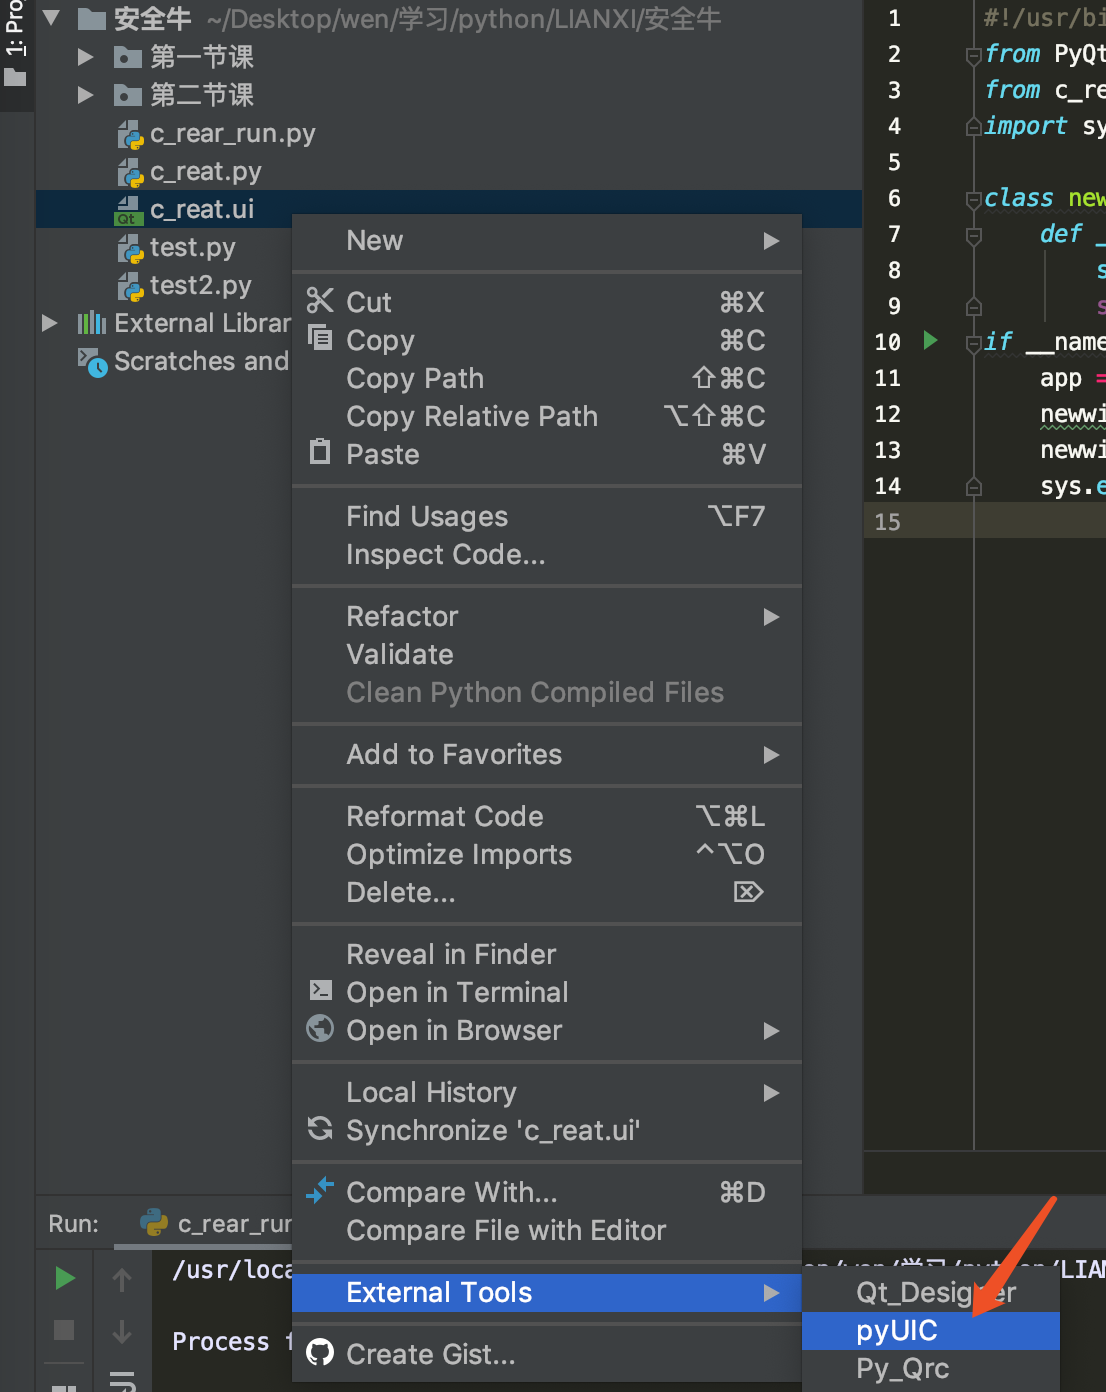The width and height of the screenshot is (1106, 1392).
Task: Click the Stop process square icon
Action: pyautogui.click(x=64, y=1328)
